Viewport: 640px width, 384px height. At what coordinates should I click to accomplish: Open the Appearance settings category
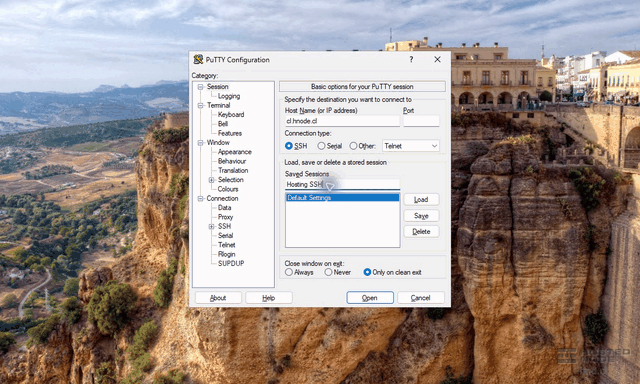[235, 152]
